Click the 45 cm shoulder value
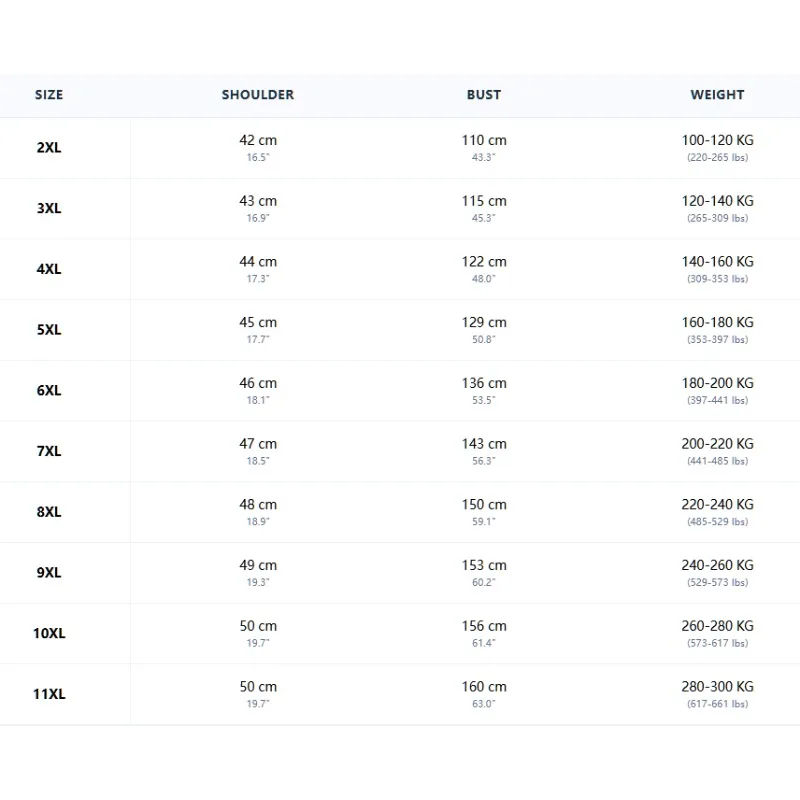The image size is (800, 800). point(258,322)
